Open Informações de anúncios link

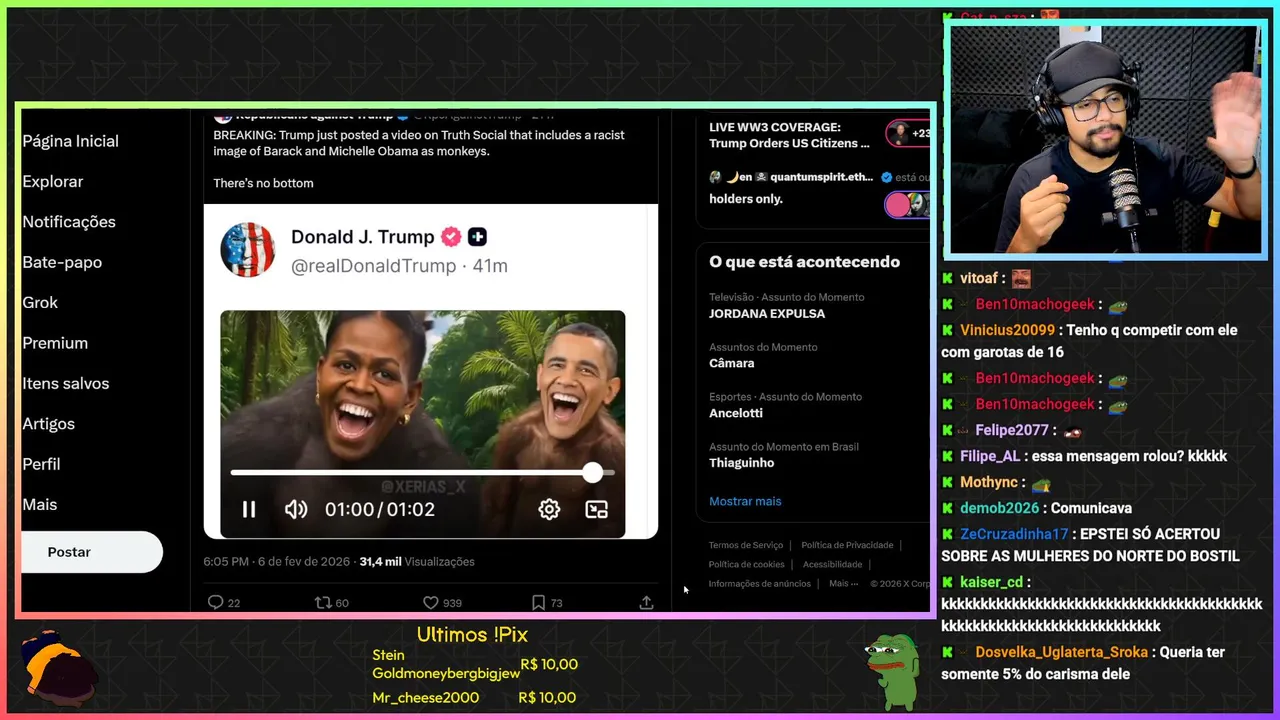[760, 583]
